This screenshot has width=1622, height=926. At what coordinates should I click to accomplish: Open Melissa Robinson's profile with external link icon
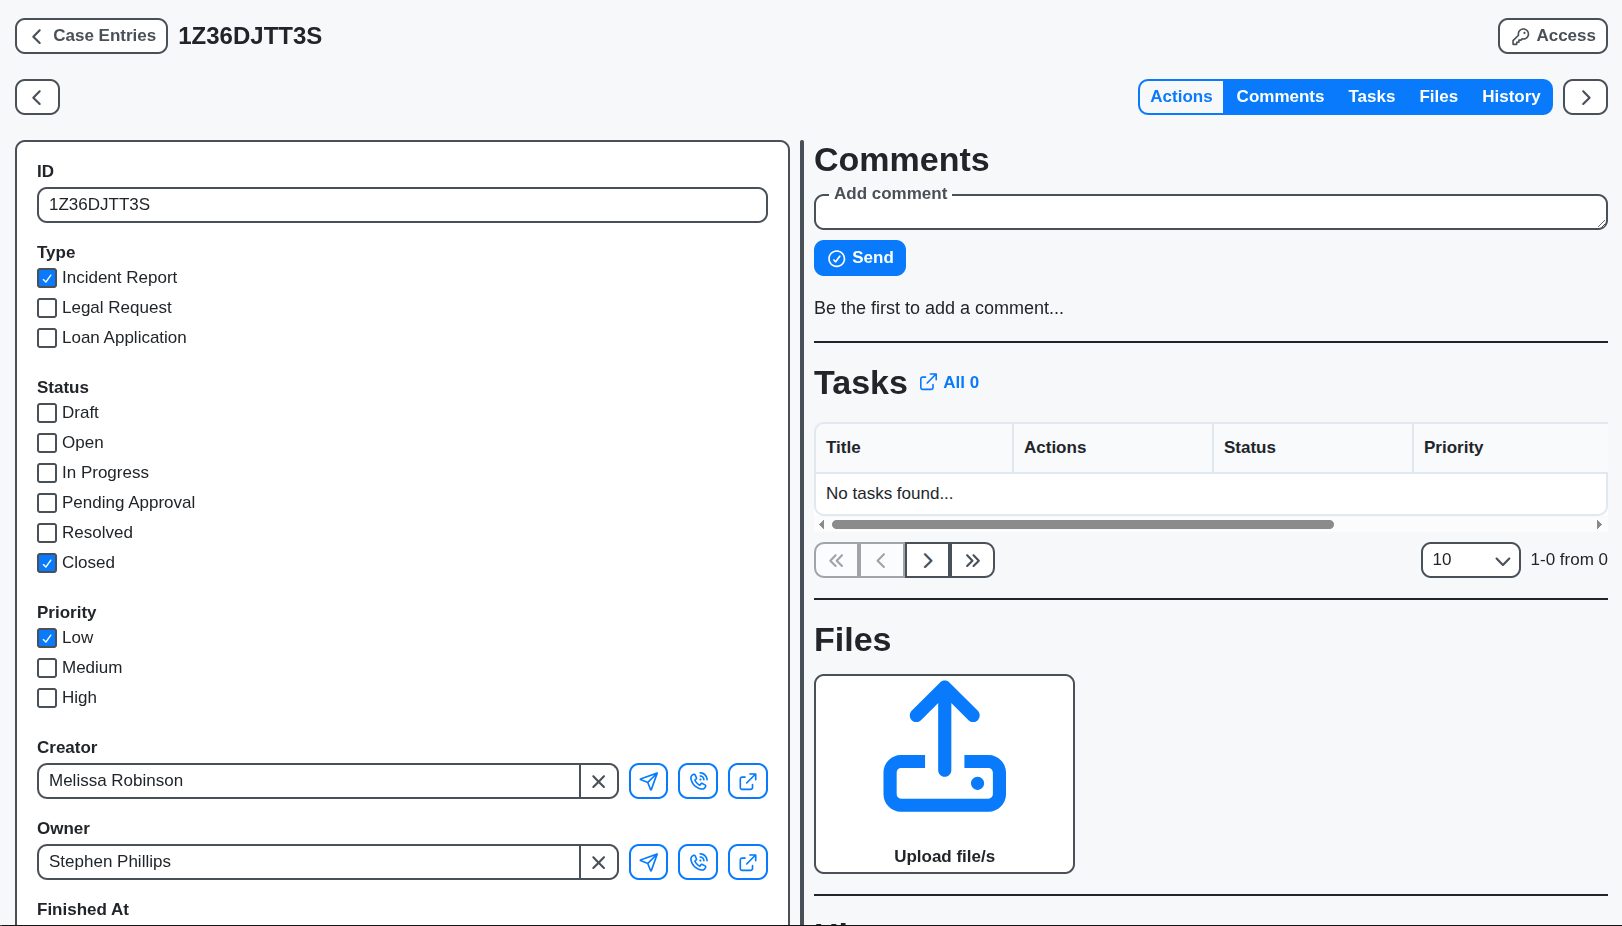click(x=748, y=781)
